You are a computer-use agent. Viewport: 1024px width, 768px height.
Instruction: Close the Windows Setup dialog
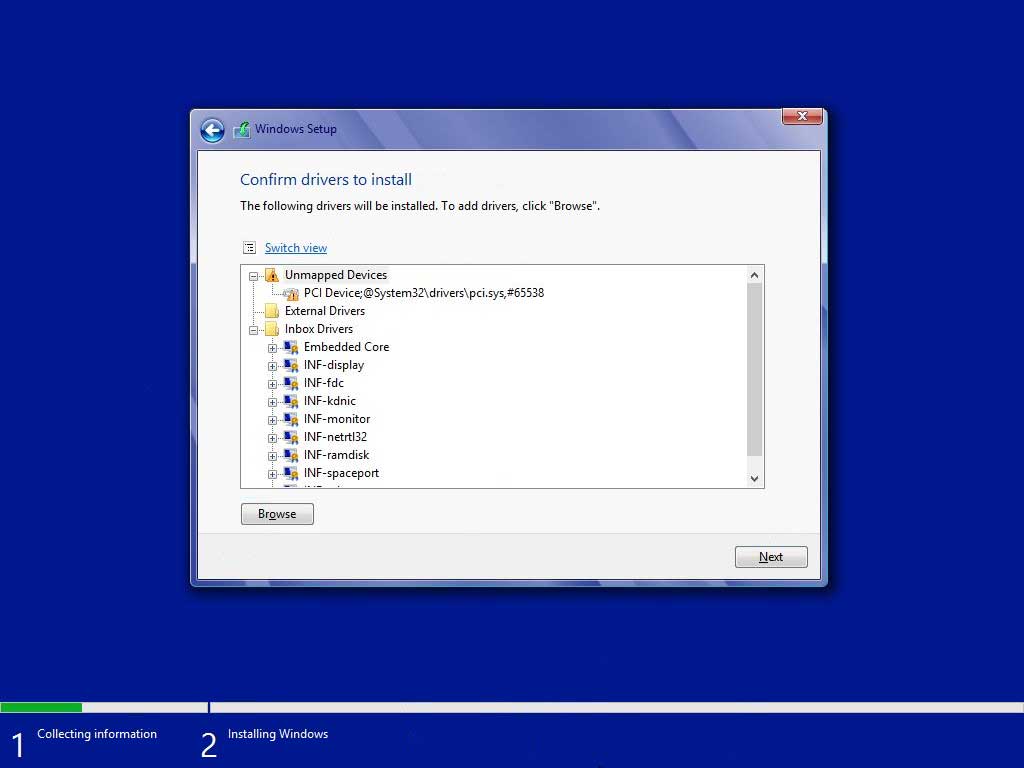(x=802, y=116)
